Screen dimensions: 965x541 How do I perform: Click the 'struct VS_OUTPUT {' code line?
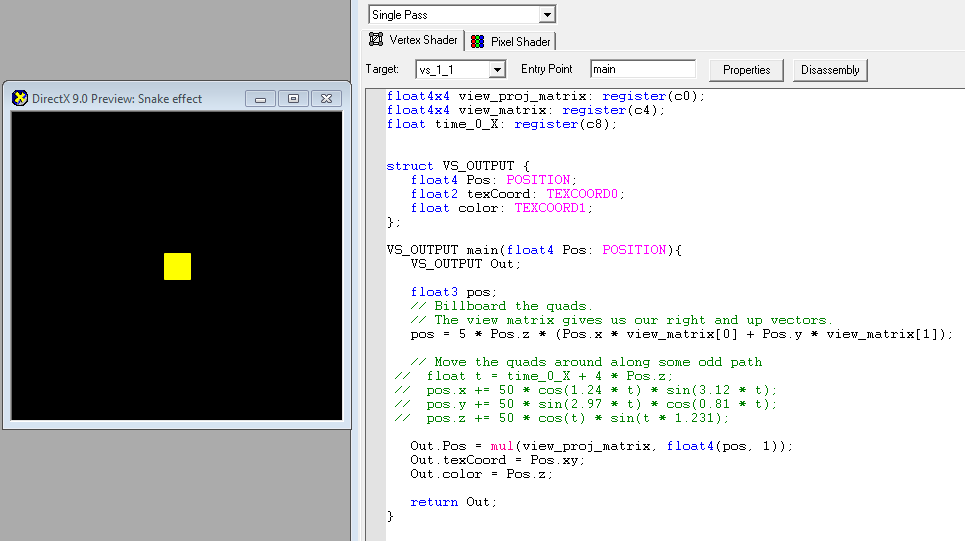458,166
